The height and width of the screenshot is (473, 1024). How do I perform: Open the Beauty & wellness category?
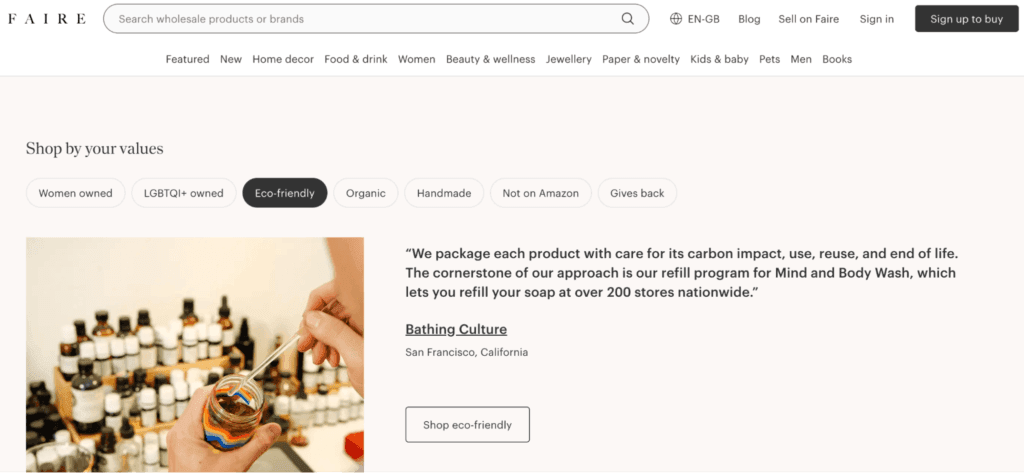click(x=490, y=59)
